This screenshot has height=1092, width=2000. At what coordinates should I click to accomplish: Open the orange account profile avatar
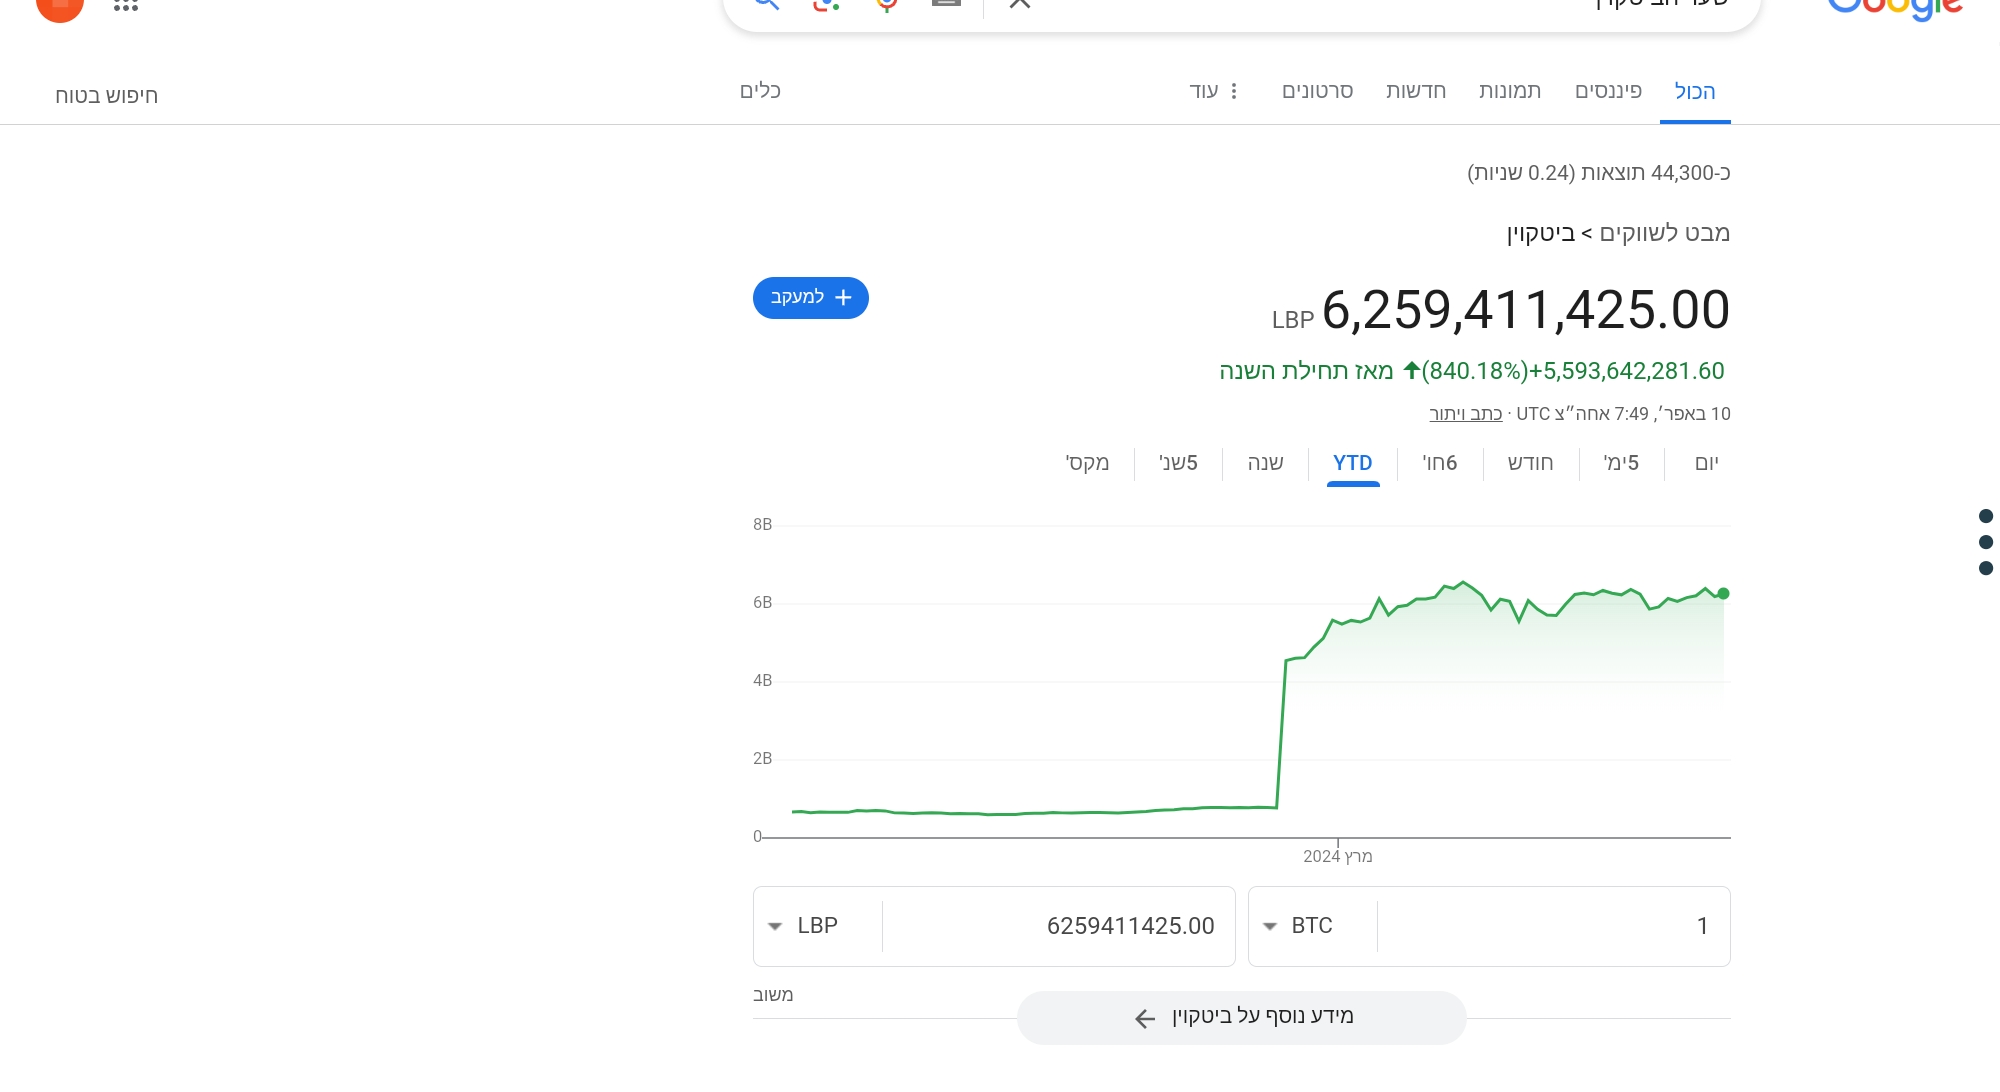[60, 5]
